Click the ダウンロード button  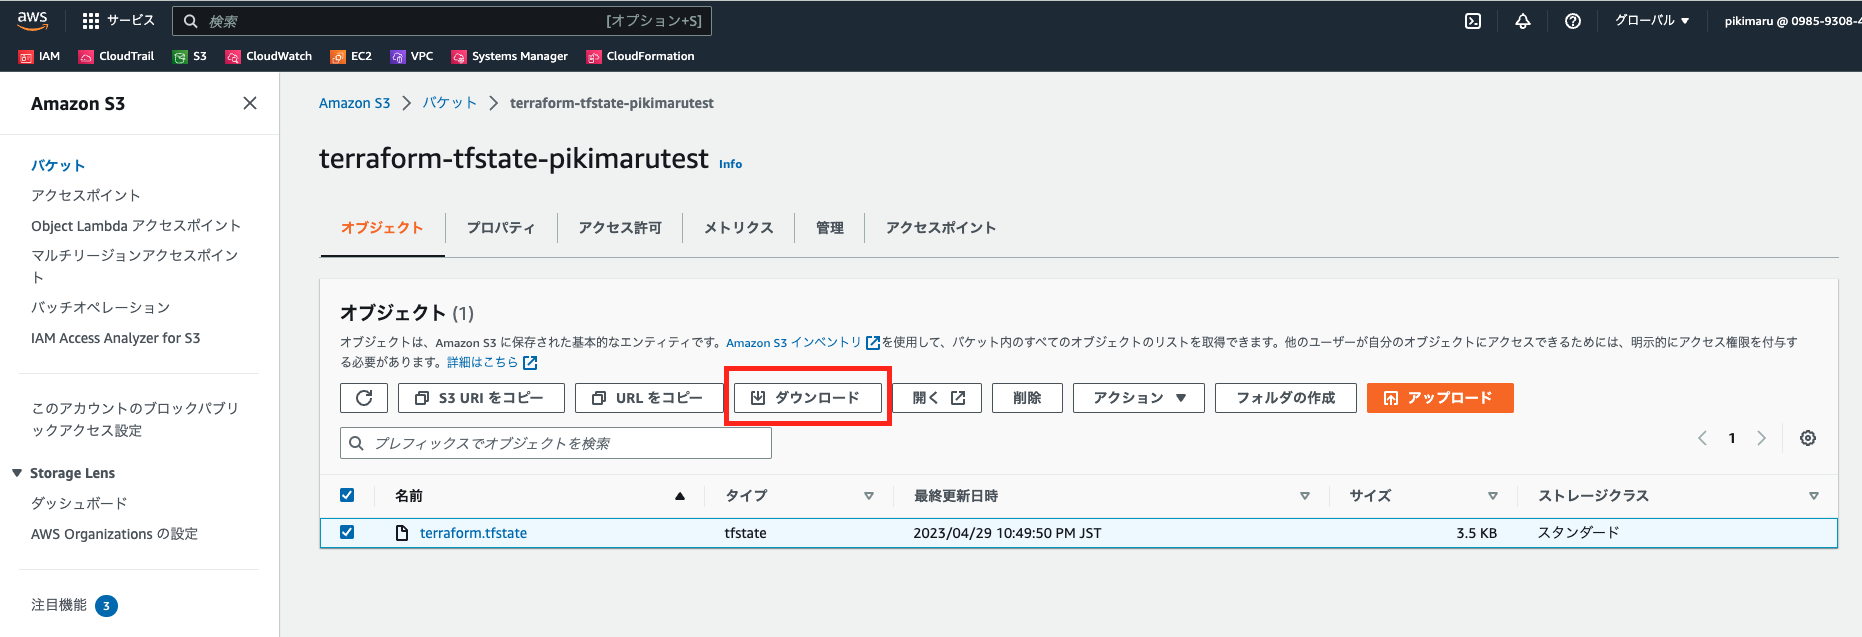click(808, 398)
